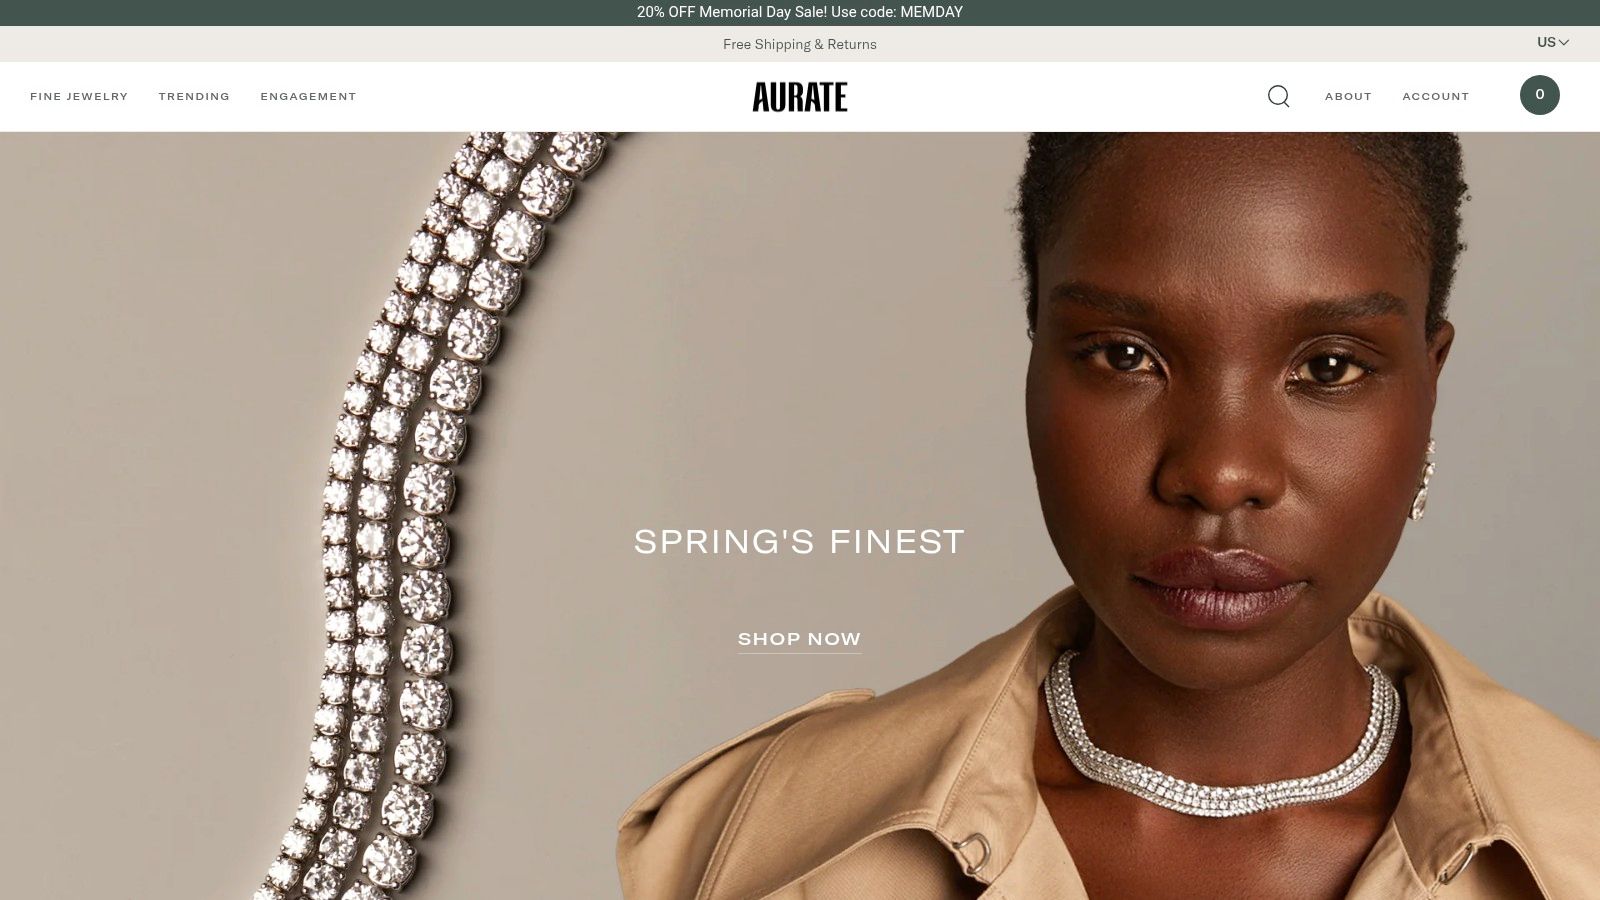Go to the About page
This screenshot has width=1600, height=900.
tap(1348, 97)
